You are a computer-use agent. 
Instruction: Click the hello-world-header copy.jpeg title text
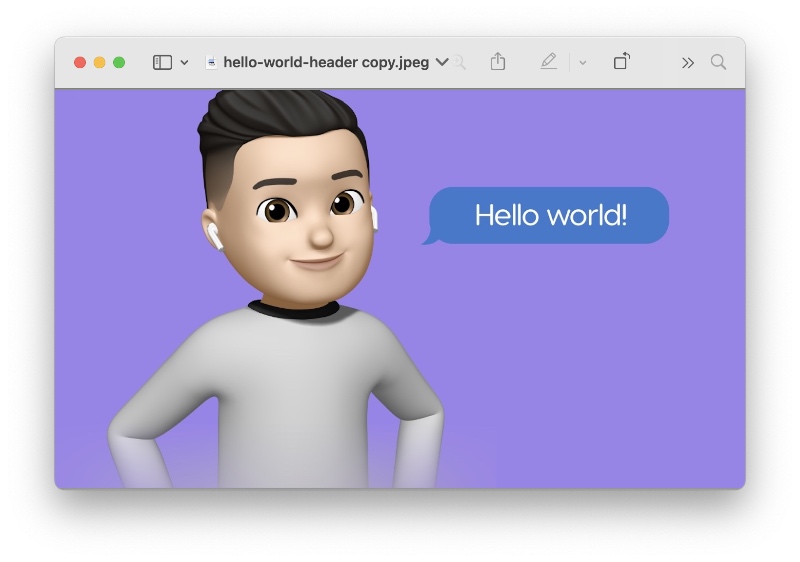point(326,62)
